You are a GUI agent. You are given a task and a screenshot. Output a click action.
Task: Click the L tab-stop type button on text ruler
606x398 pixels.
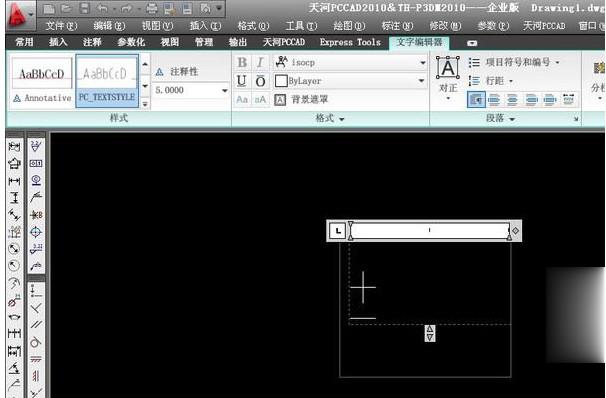click(338, 231)
